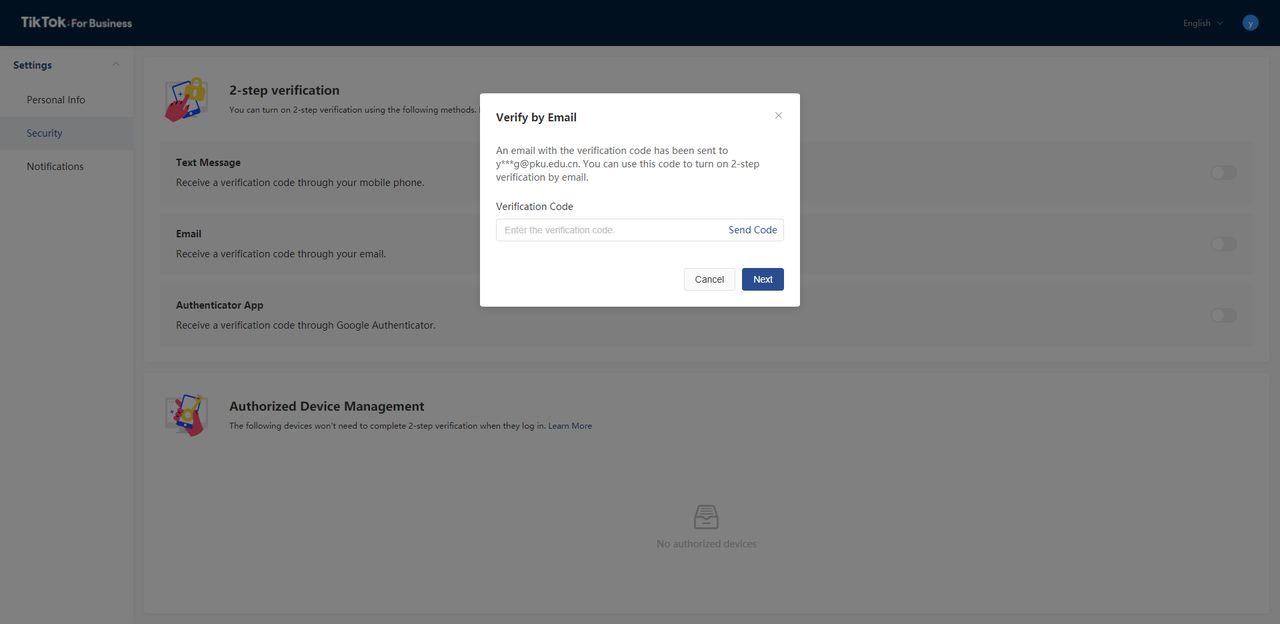Click the No authorized devices text
This screenshot has height=624, width=1280.
point(706,544)
